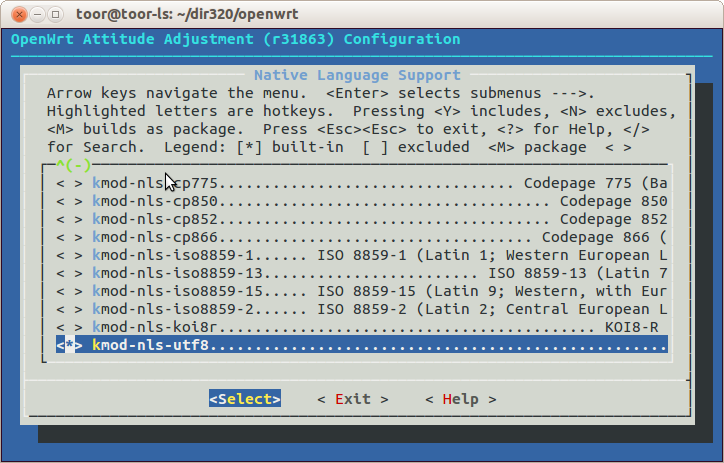
Task: Click the kmod-nls-cp866 package name
Action: click(x=155, y=237)
